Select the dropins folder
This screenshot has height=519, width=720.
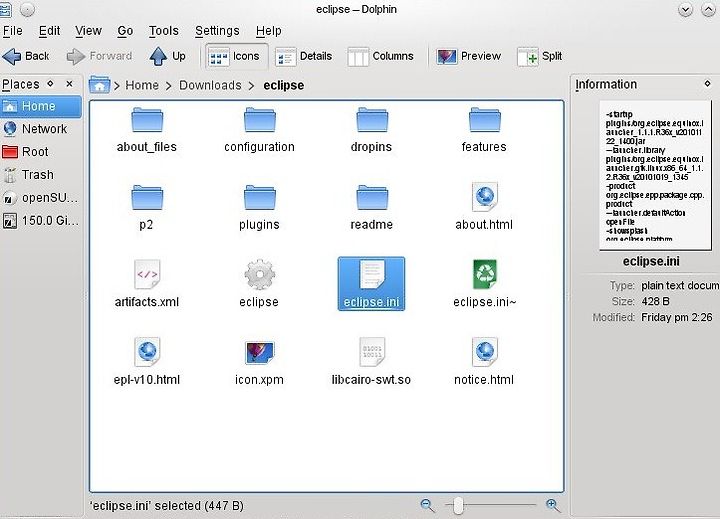[x=371, y=130]
